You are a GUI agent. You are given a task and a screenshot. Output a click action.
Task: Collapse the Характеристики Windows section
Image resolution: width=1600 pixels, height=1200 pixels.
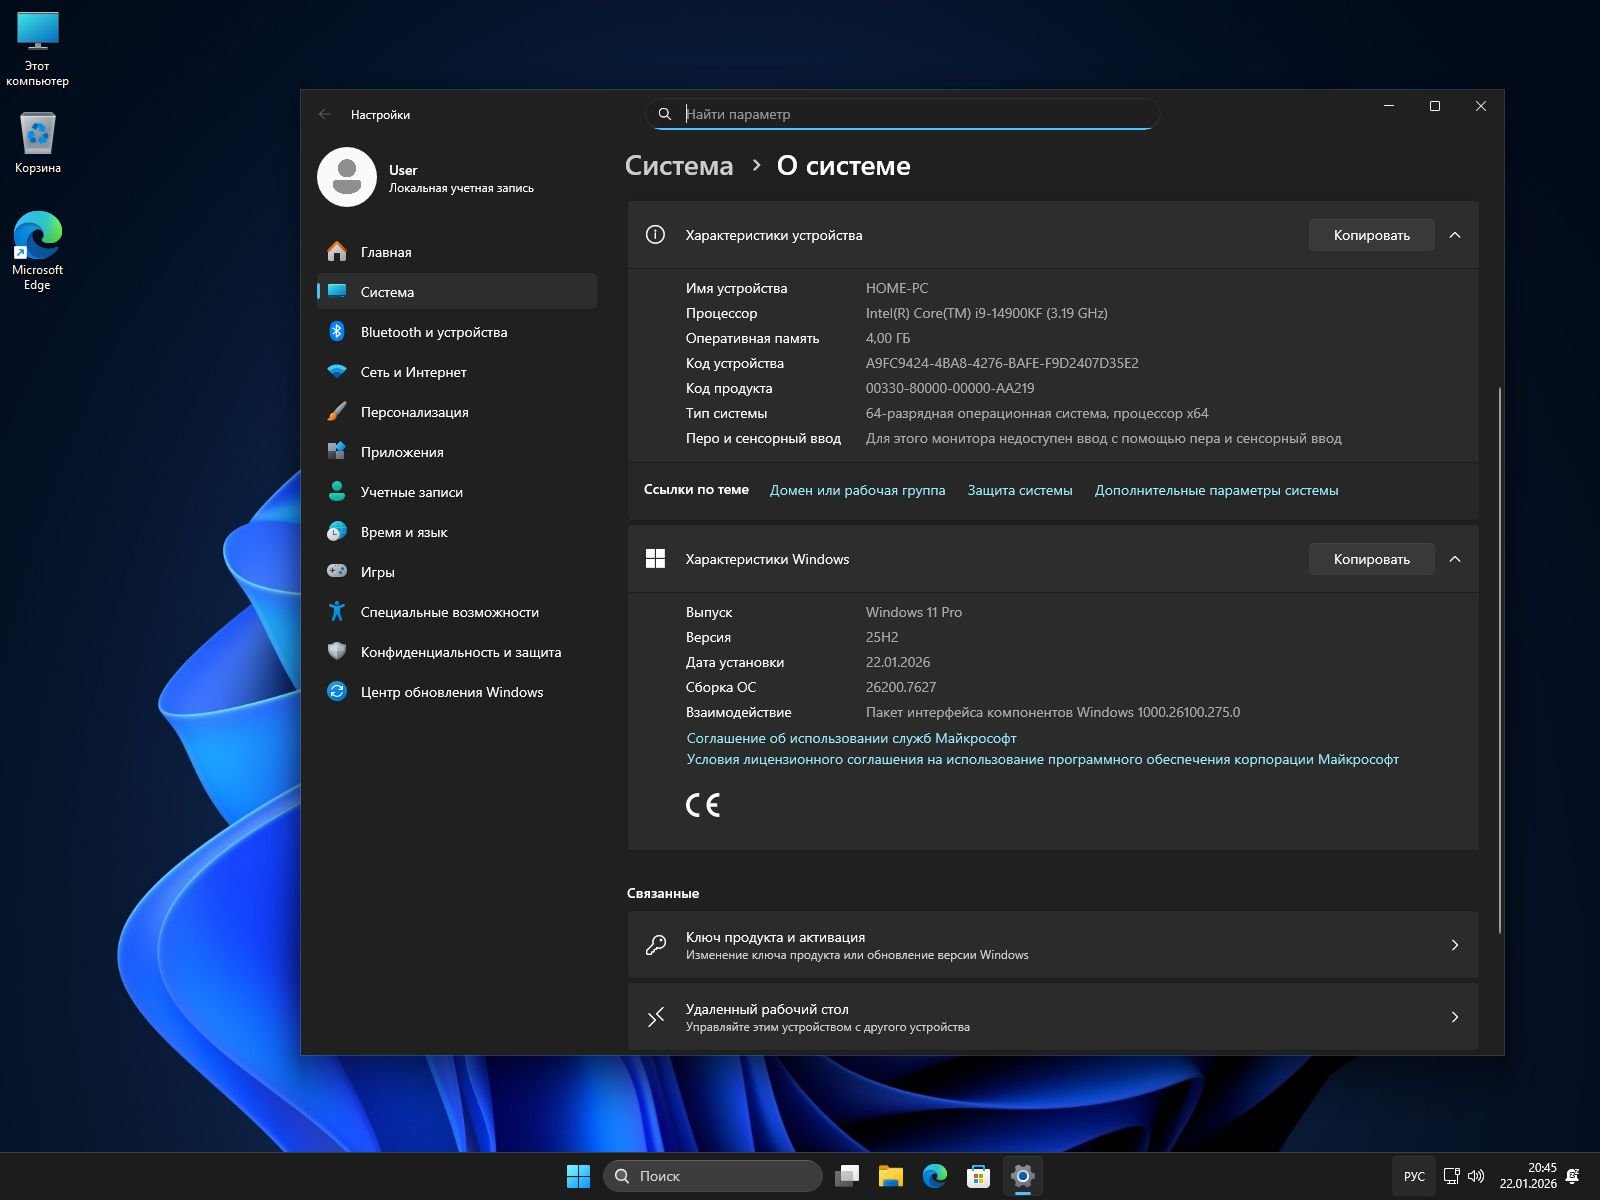coord(1455,559)
